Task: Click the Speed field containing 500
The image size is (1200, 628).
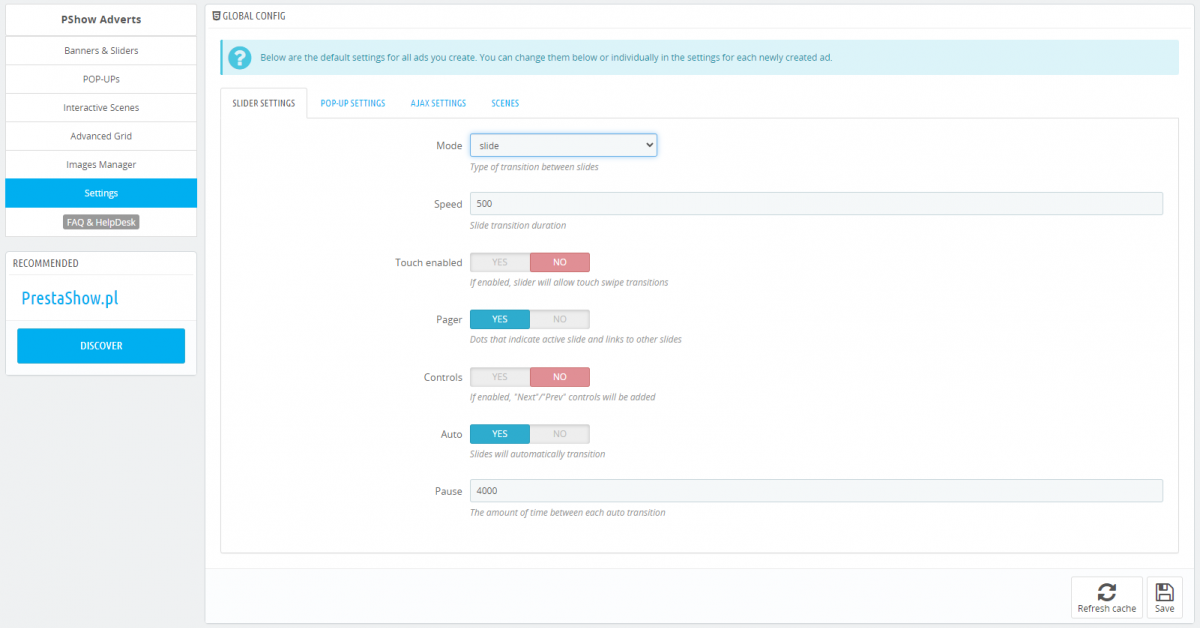Action: tap(816, 204)
